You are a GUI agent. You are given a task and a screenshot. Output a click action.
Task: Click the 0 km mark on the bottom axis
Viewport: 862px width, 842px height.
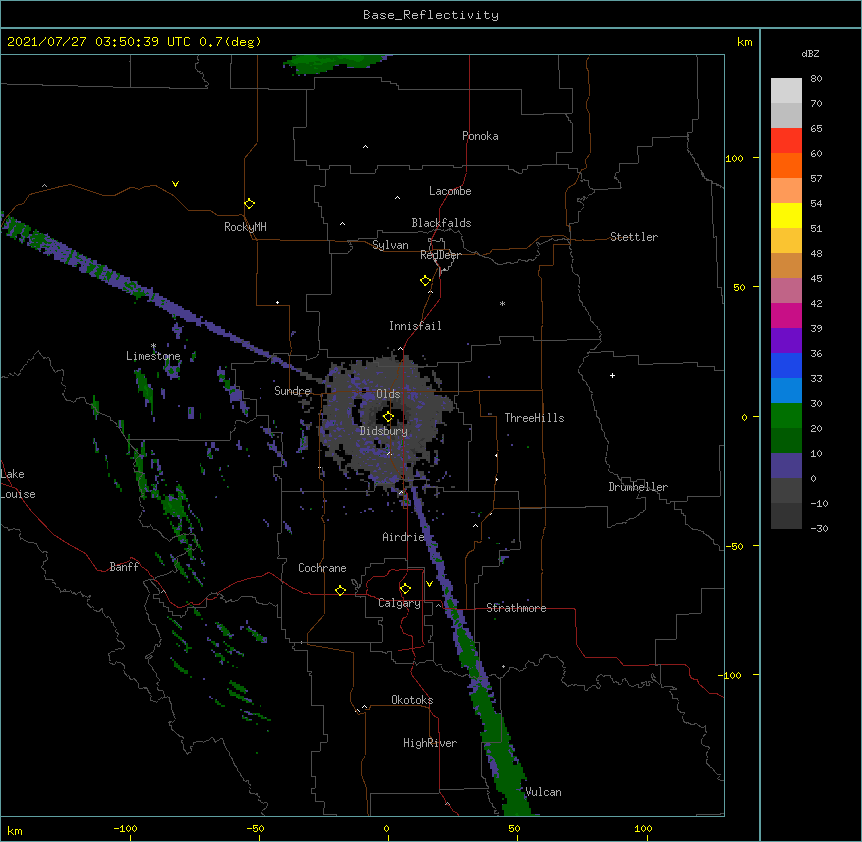pyautogui.click(x=386, y=828)
